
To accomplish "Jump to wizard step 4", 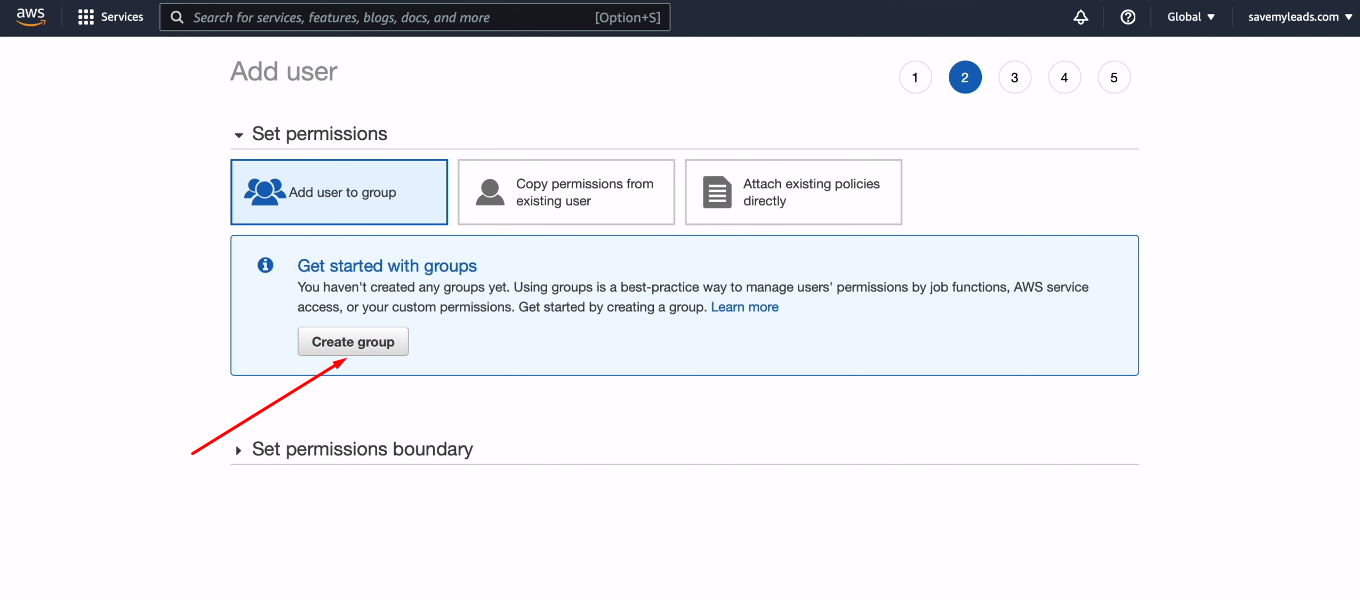I will (1064, 77).
